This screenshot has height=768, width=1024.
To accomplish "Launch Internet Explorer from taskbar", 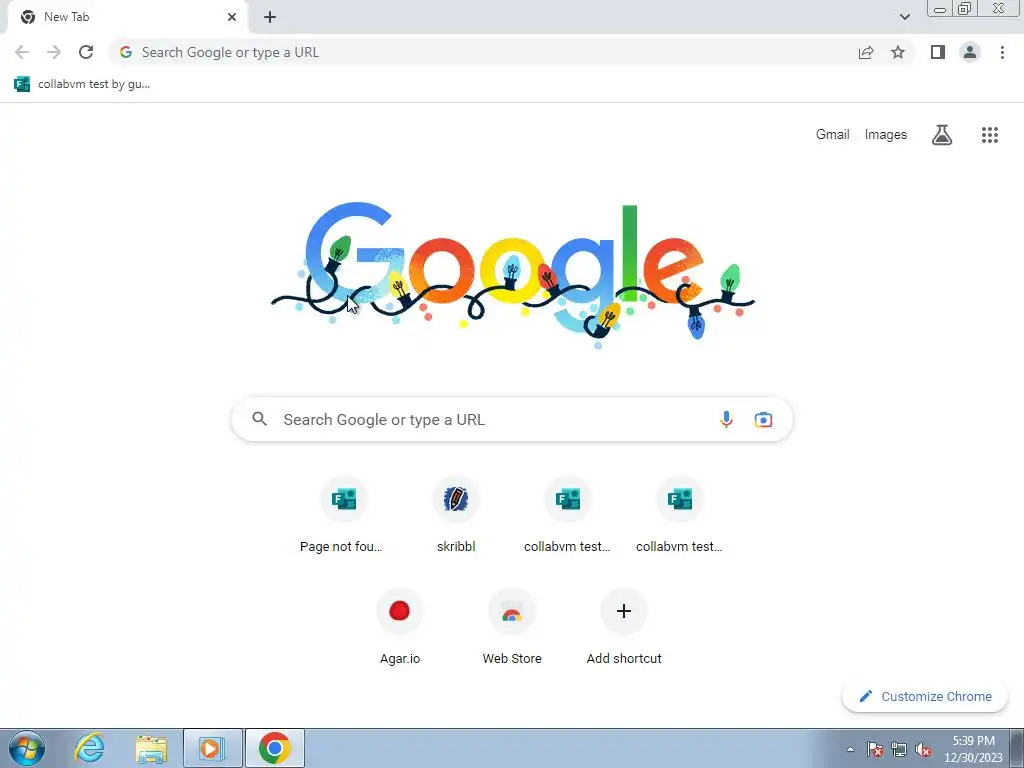I will point(90,748).
